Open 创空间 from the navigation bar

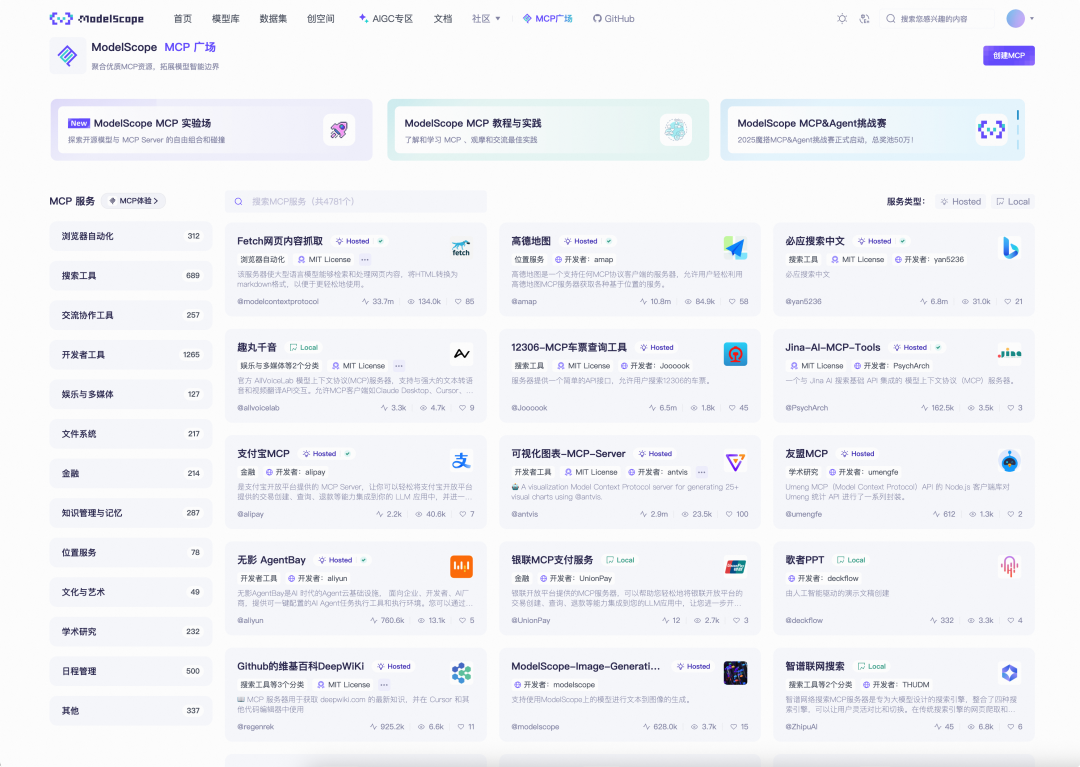click(x=320, y=19)
